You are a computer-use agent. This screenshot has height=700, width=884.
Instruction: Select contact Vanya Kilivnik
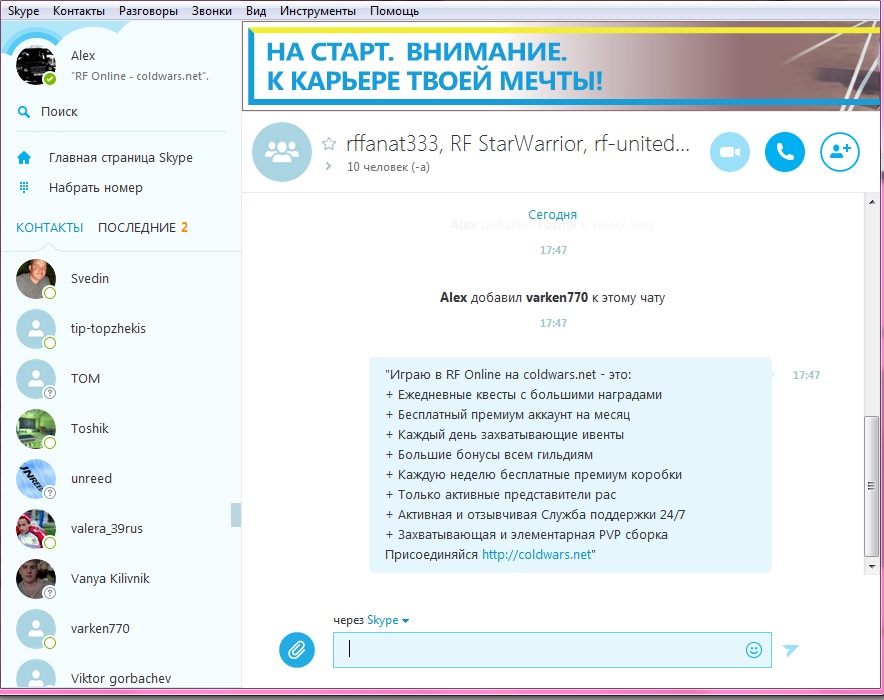pyautogui.click(x=121, y=579)
